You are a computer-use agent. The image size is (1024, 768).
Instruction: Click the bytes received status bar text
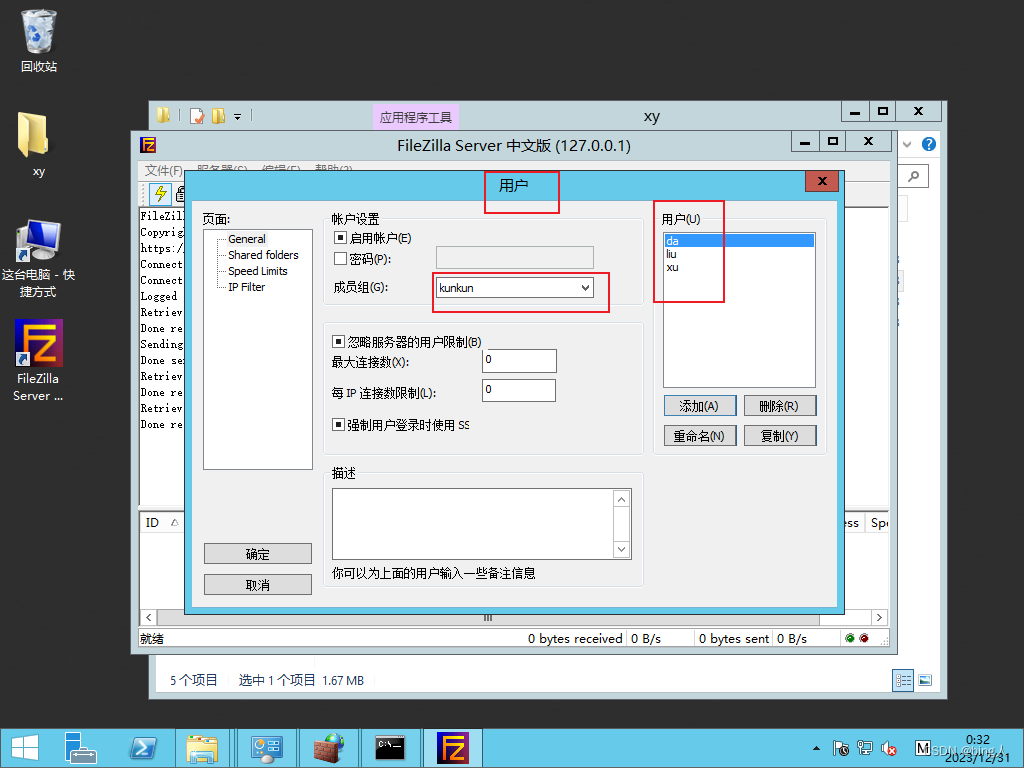click(x=575, y=639)
